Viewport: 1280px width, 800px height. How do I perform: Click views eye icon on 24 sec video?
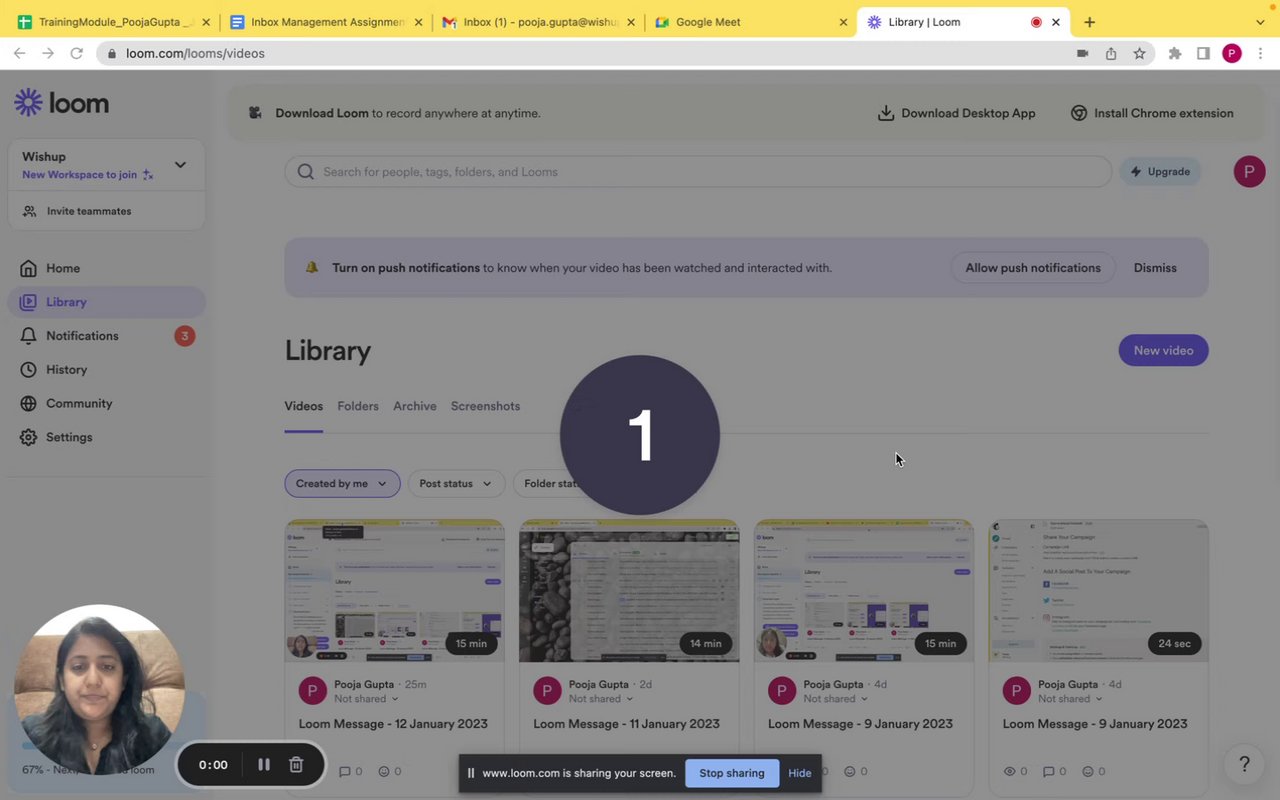point(1009,772)
